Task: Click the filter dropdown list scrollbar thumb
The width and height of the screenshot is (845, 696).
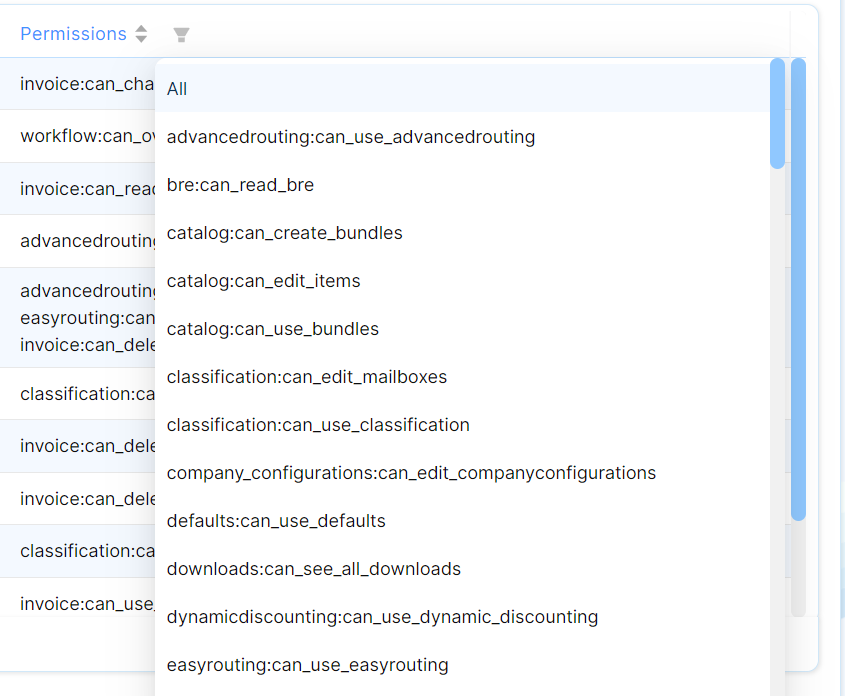Action: (x=777, y=113)
